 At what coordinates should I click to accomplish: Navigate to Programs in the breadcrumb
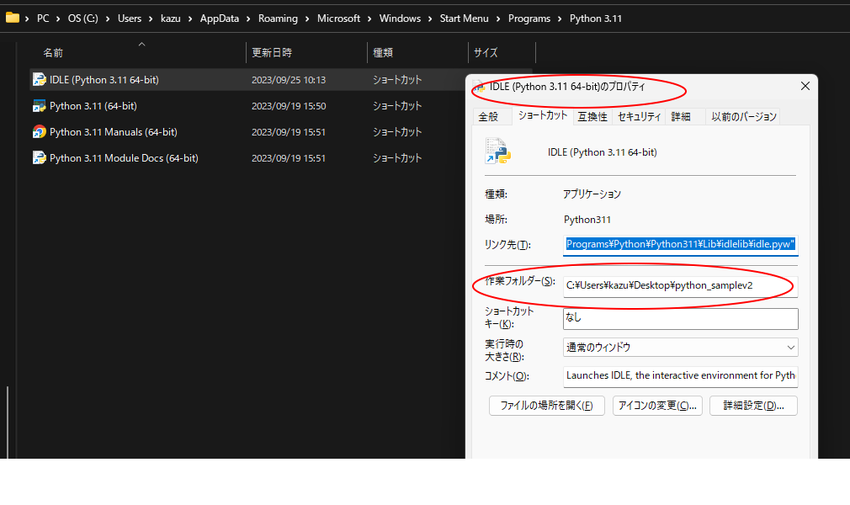(x=529, y=18)
